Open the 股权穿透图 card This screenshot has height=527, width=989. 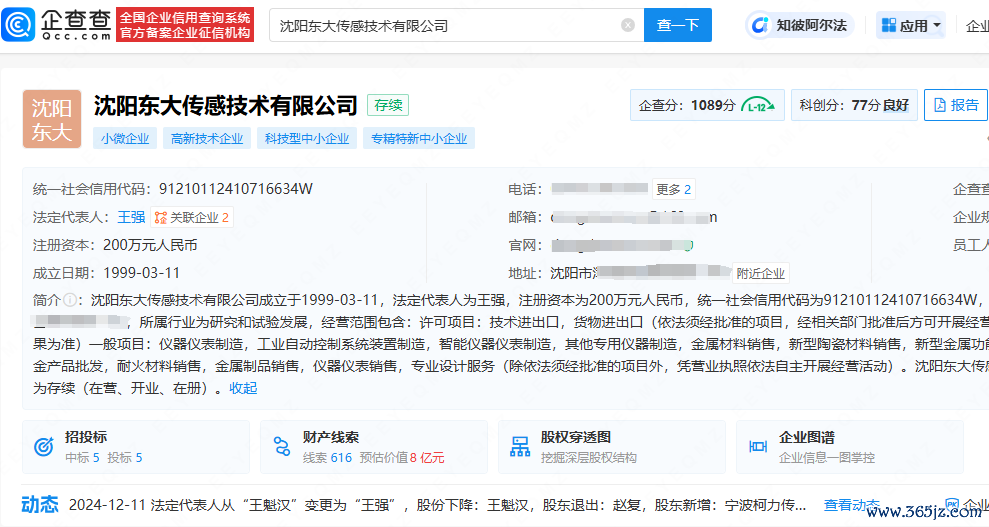(612, 447)
